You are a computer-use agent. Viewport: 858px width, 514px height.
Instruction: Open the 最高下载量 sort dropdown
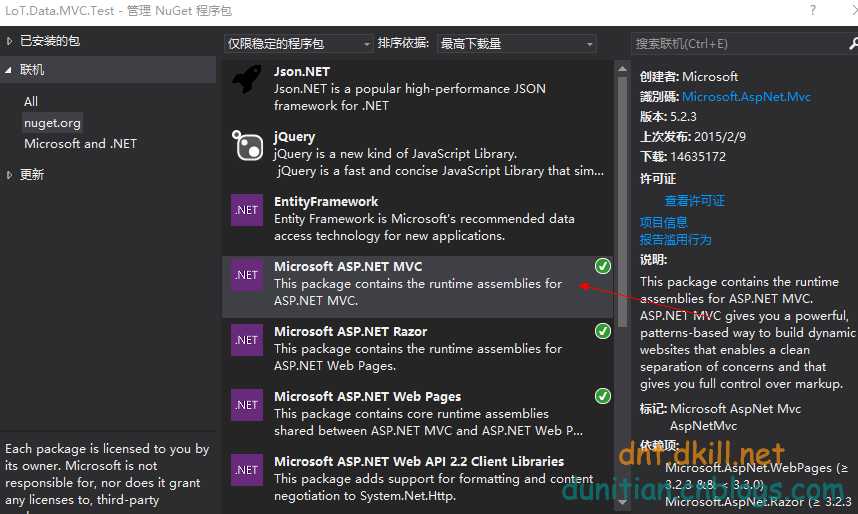pyautogui.click(x=517, y=44)
